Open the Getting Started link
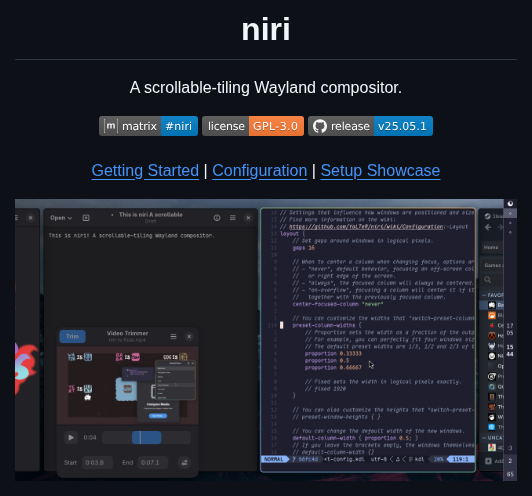This screenshot has height=496, width=532. click(x=145, y=170)
